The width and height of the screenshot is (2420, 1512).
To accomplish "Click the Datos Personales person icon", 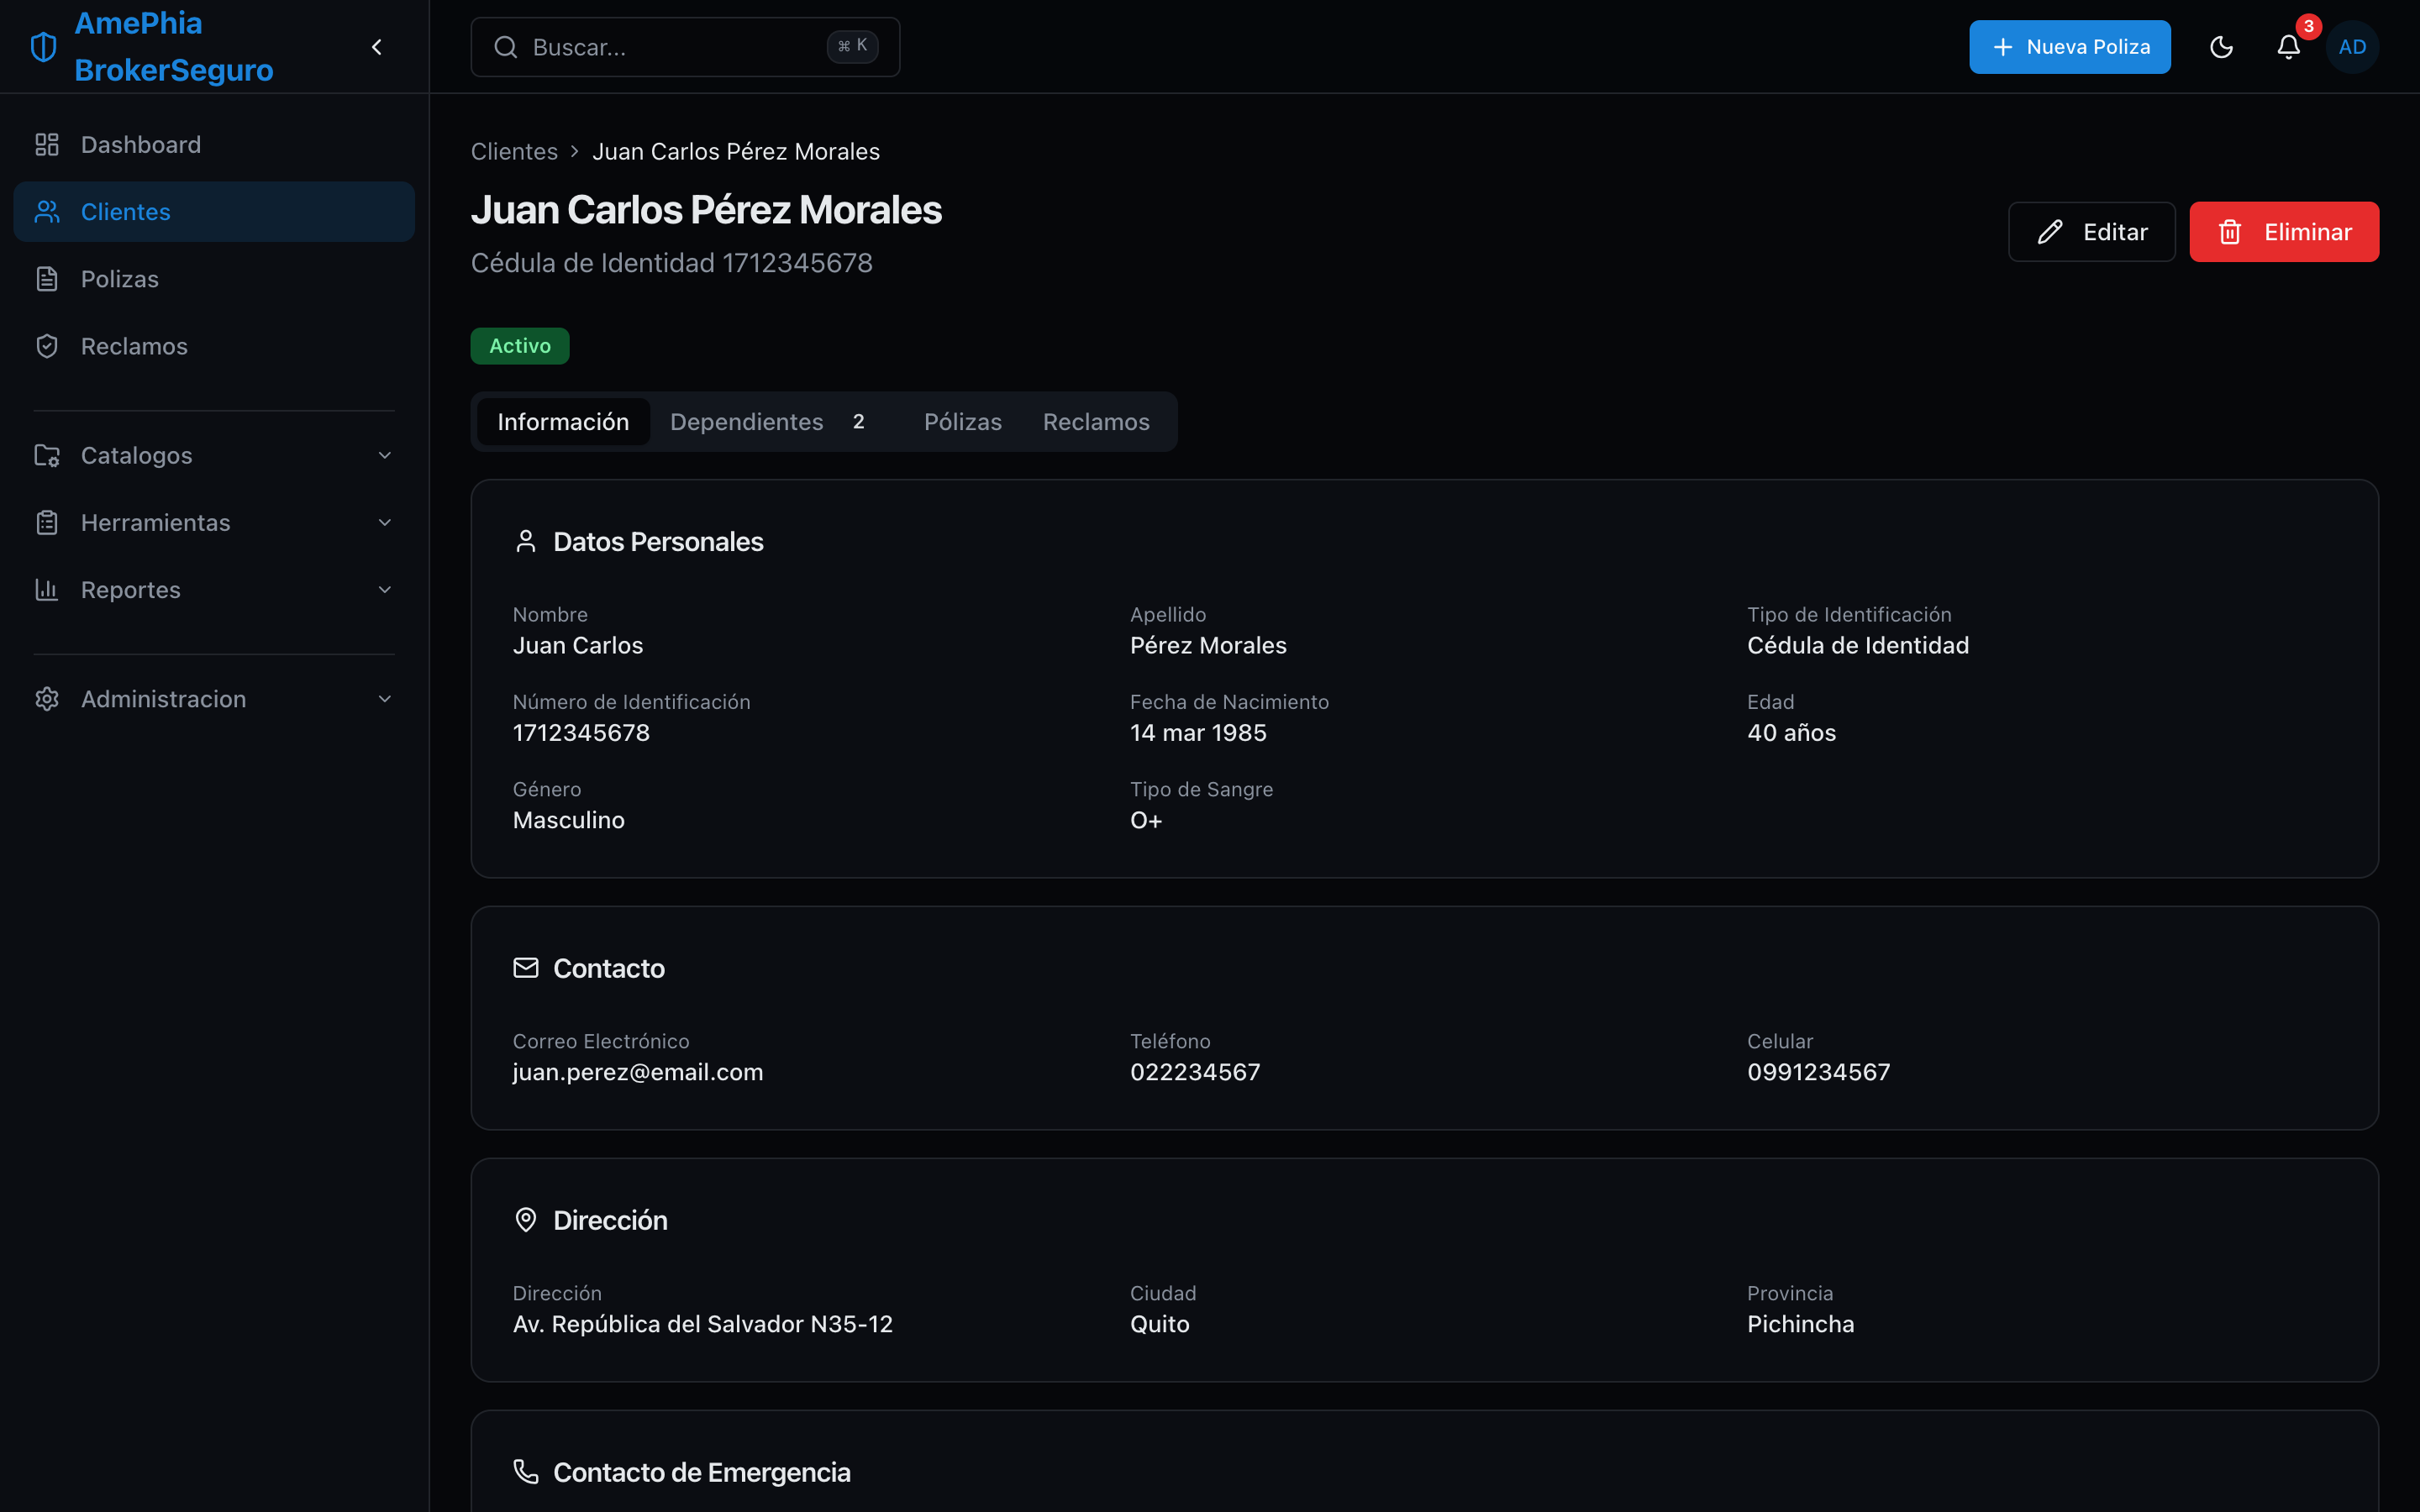I will coord(526,541).
